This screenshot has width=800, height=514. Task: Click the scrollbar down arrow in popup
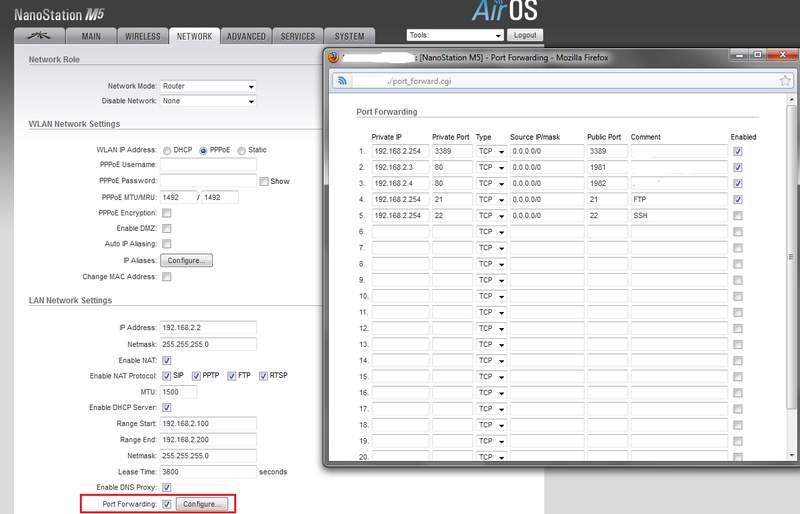[791, 455]
